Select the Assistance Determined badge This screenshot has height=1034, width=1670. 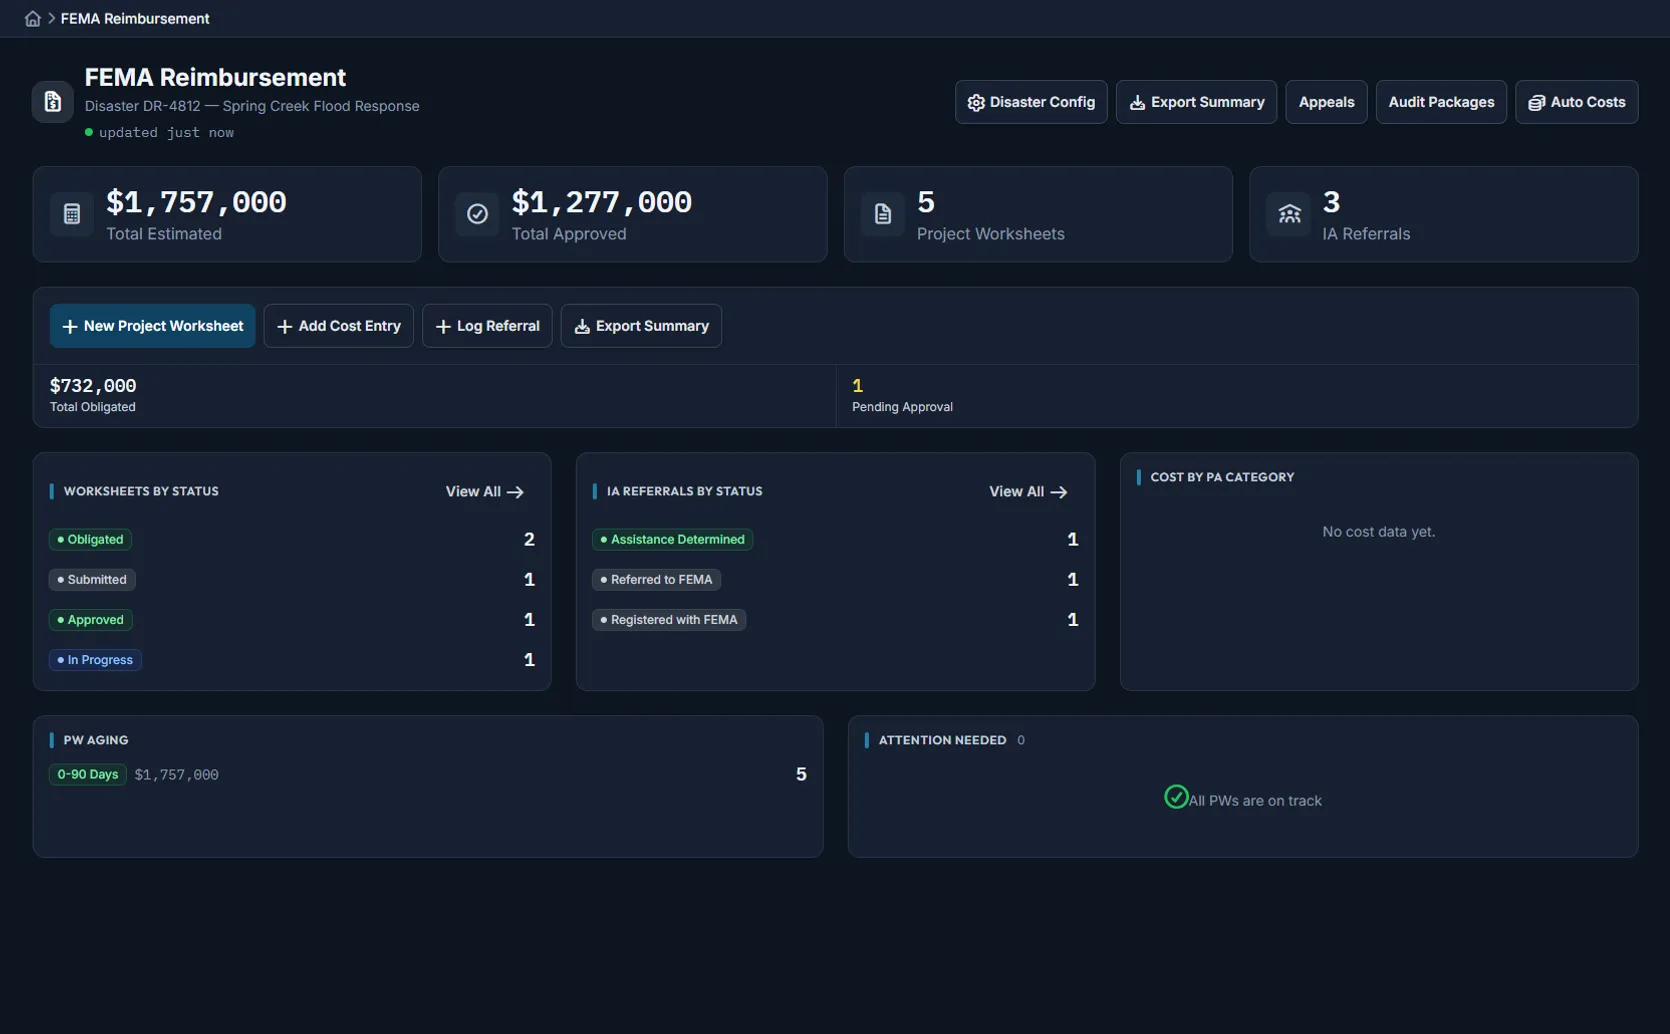(x=672, y=539)
